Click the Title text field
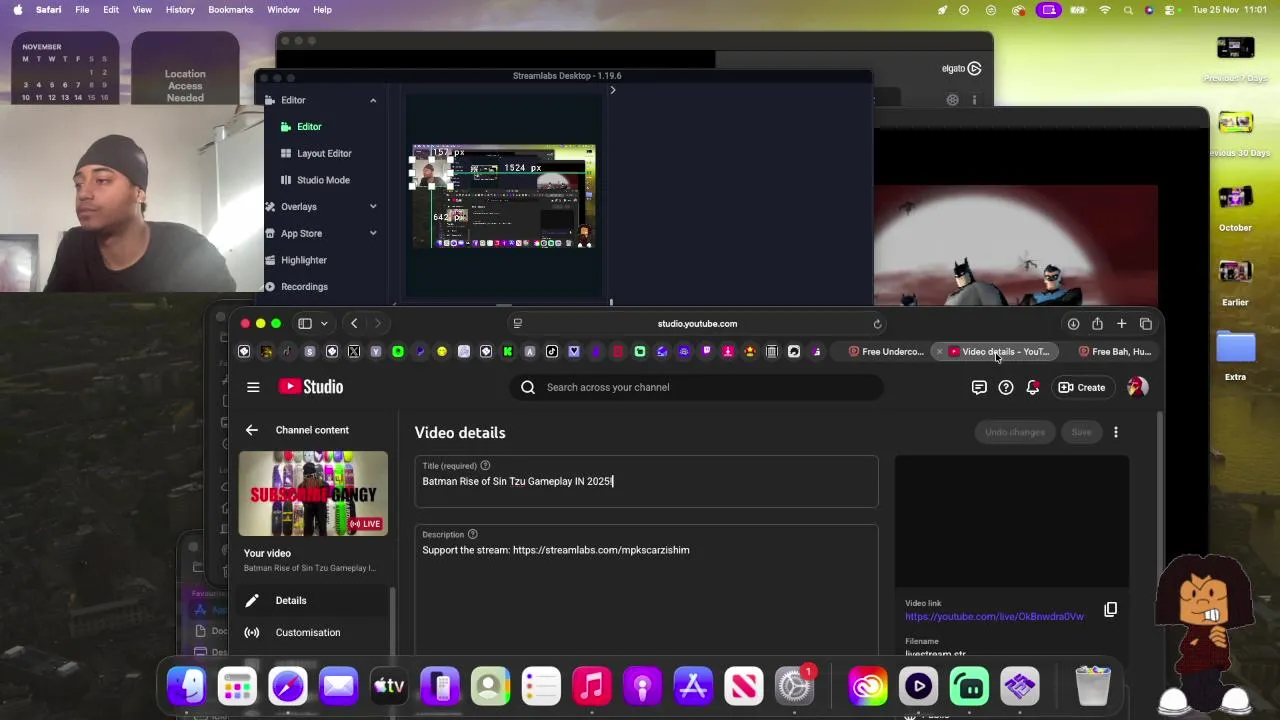This screenshot has height=720, width=1280. [647, 482]
